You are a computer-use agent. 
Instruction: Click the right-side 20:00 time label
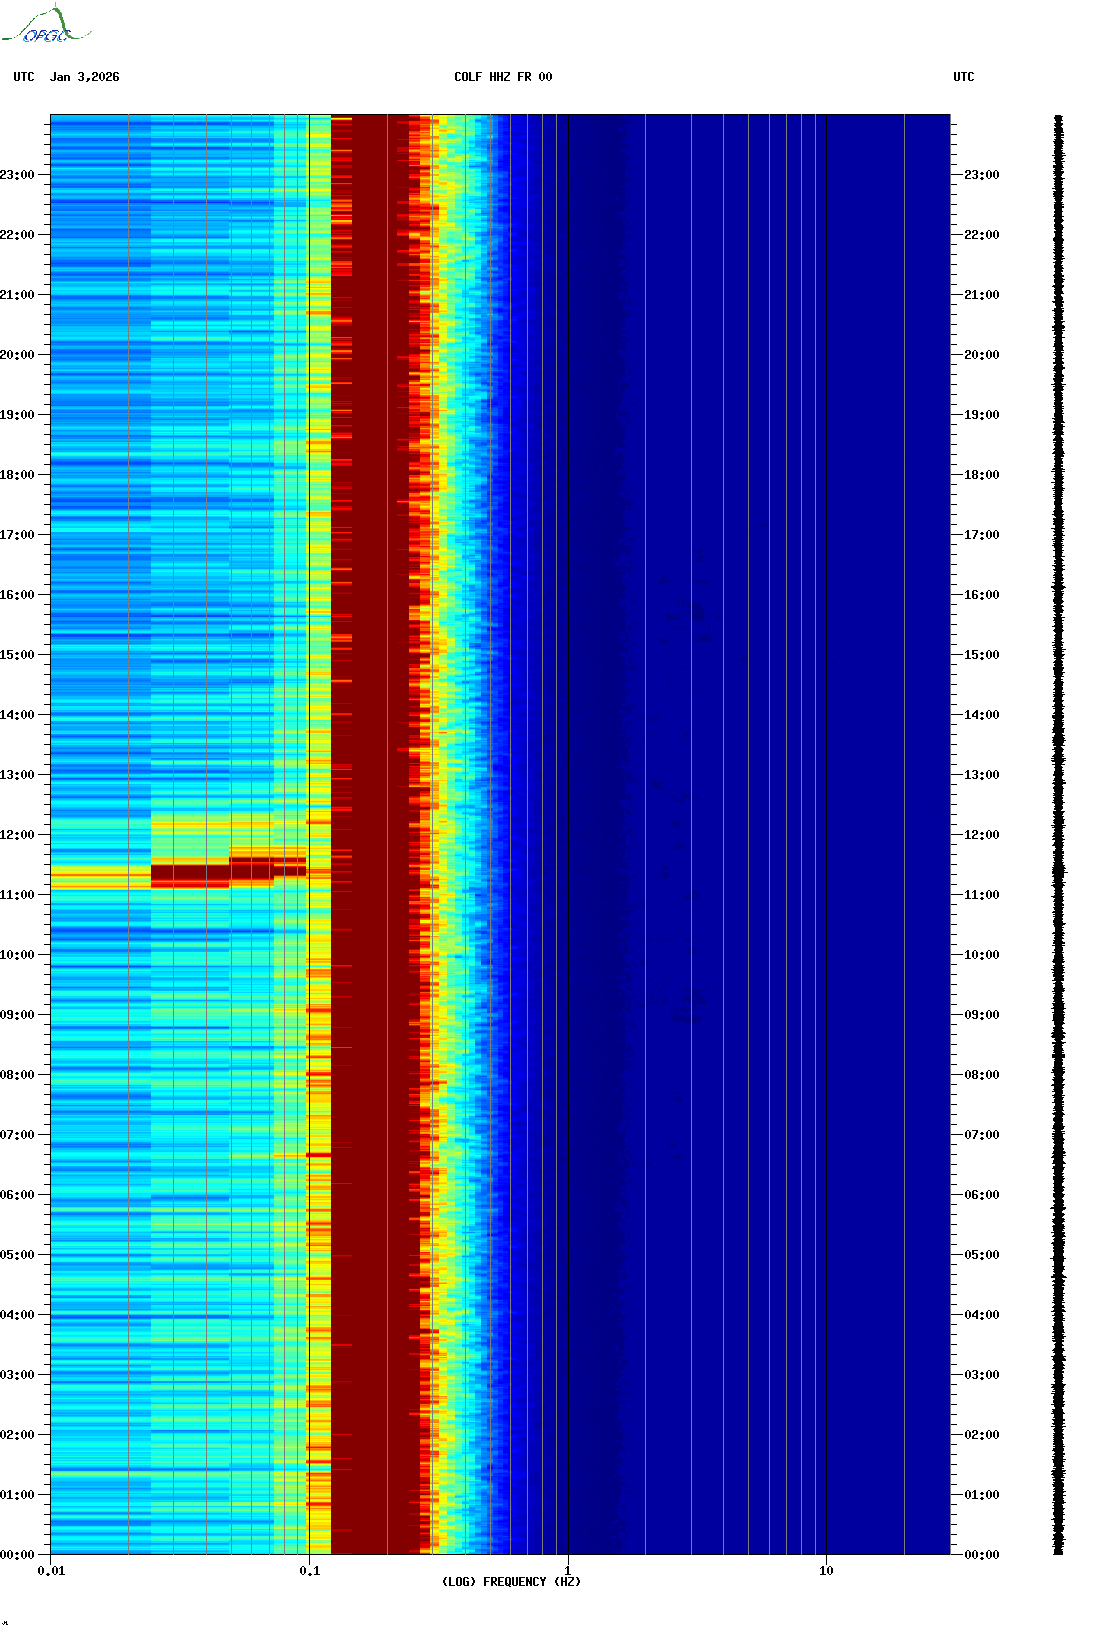pyautogui.click(x=982, y=355)
